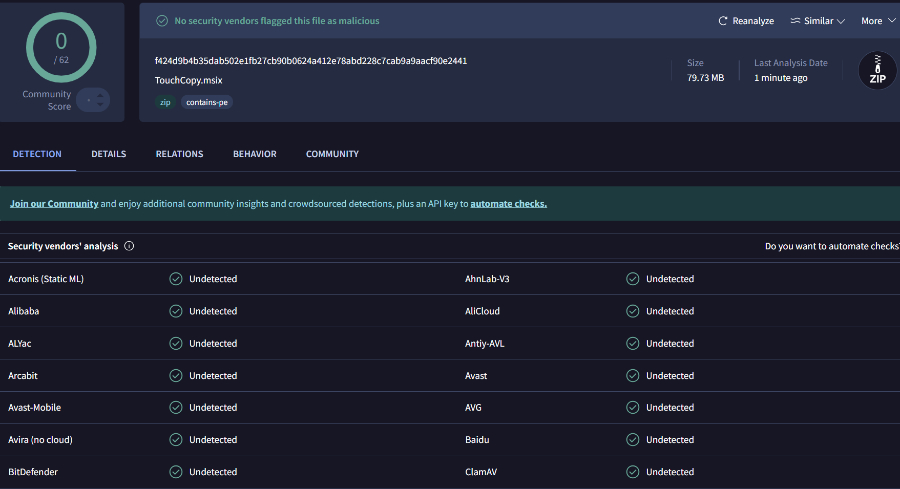Click the green checkmark in the no-detections banner
The height and width of the screenshot is (489, 900).
tap(162, 21)
